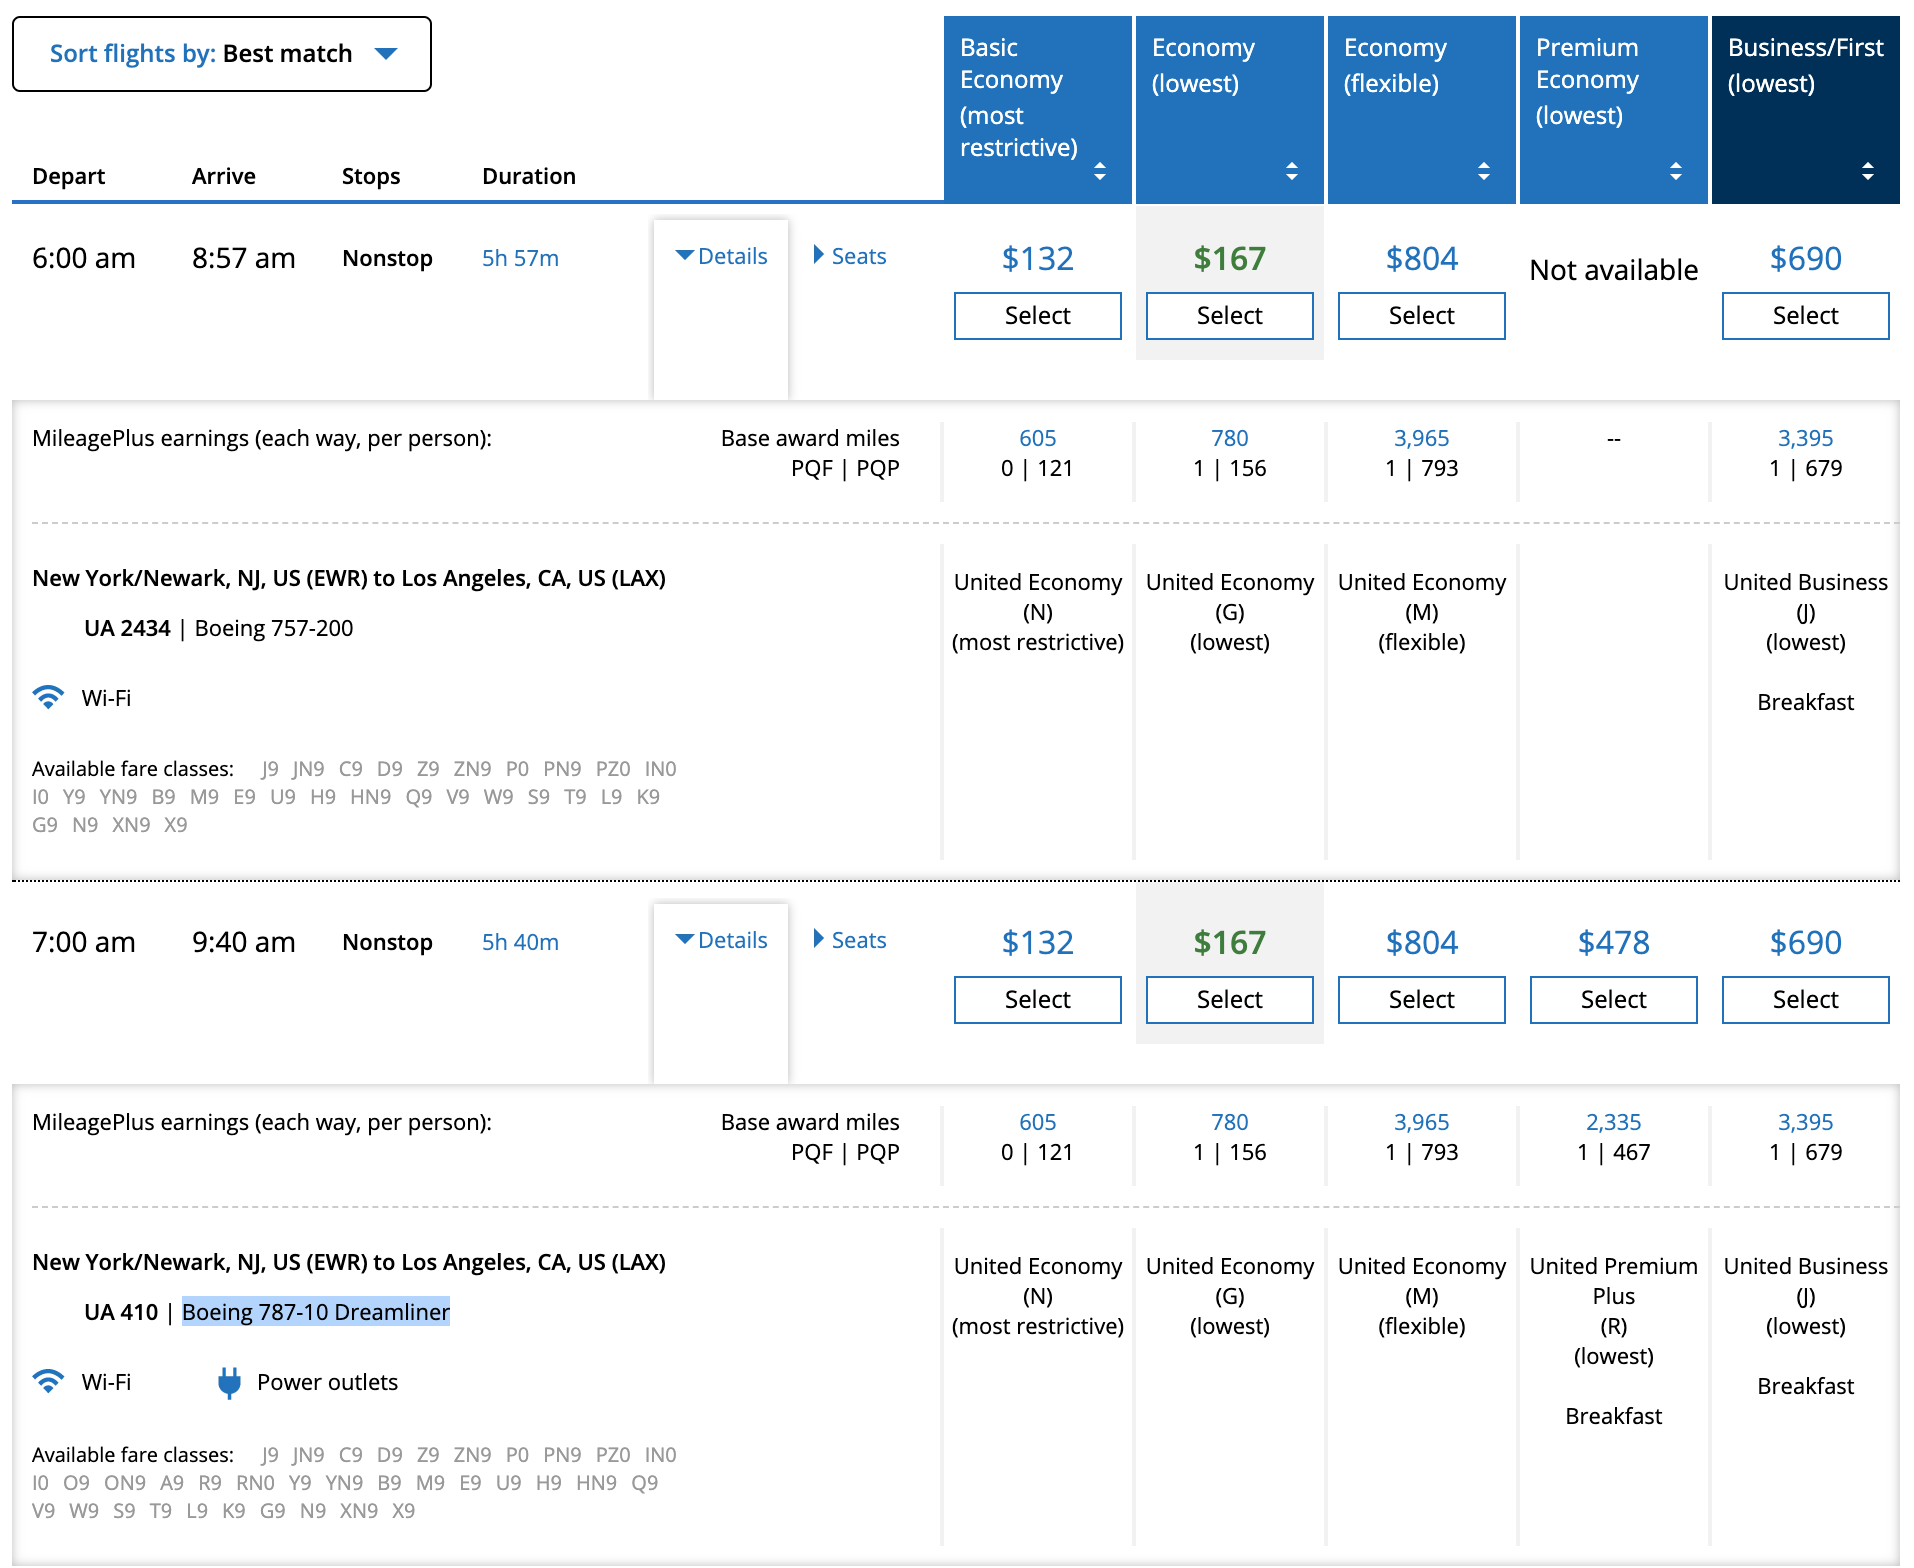1914x1568 pixels.
Task: Click the 5h 57m duration link
Action: 520,258
